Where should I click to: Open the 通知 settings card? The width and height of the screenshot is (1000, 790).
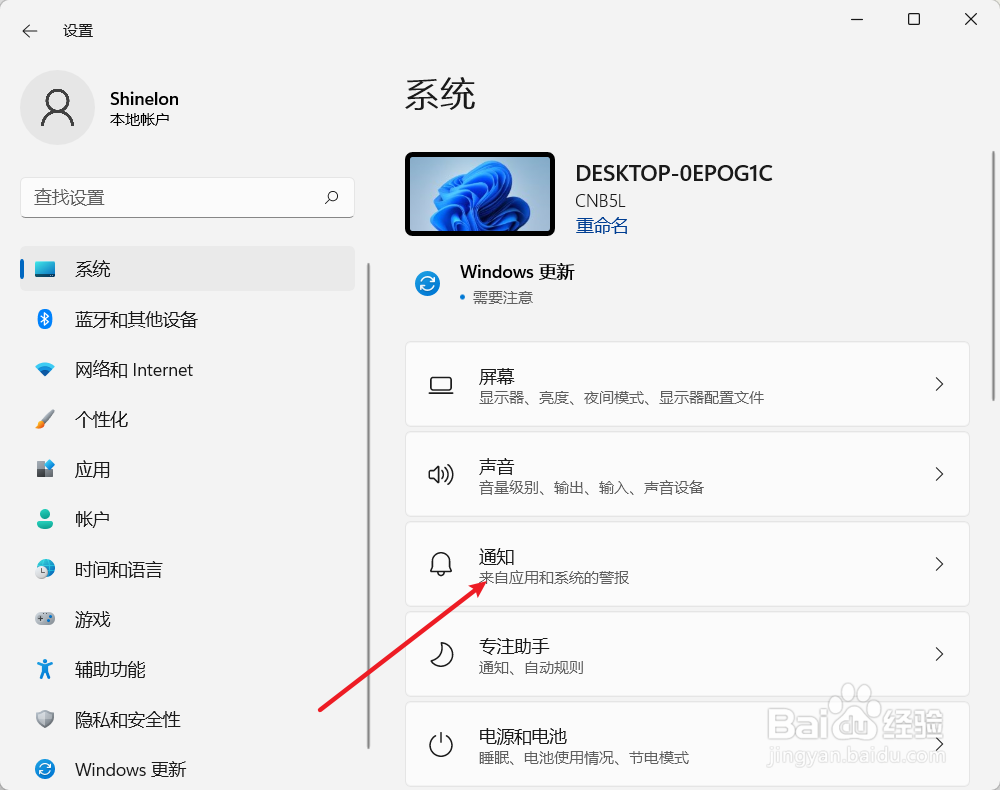pos(687,564)
